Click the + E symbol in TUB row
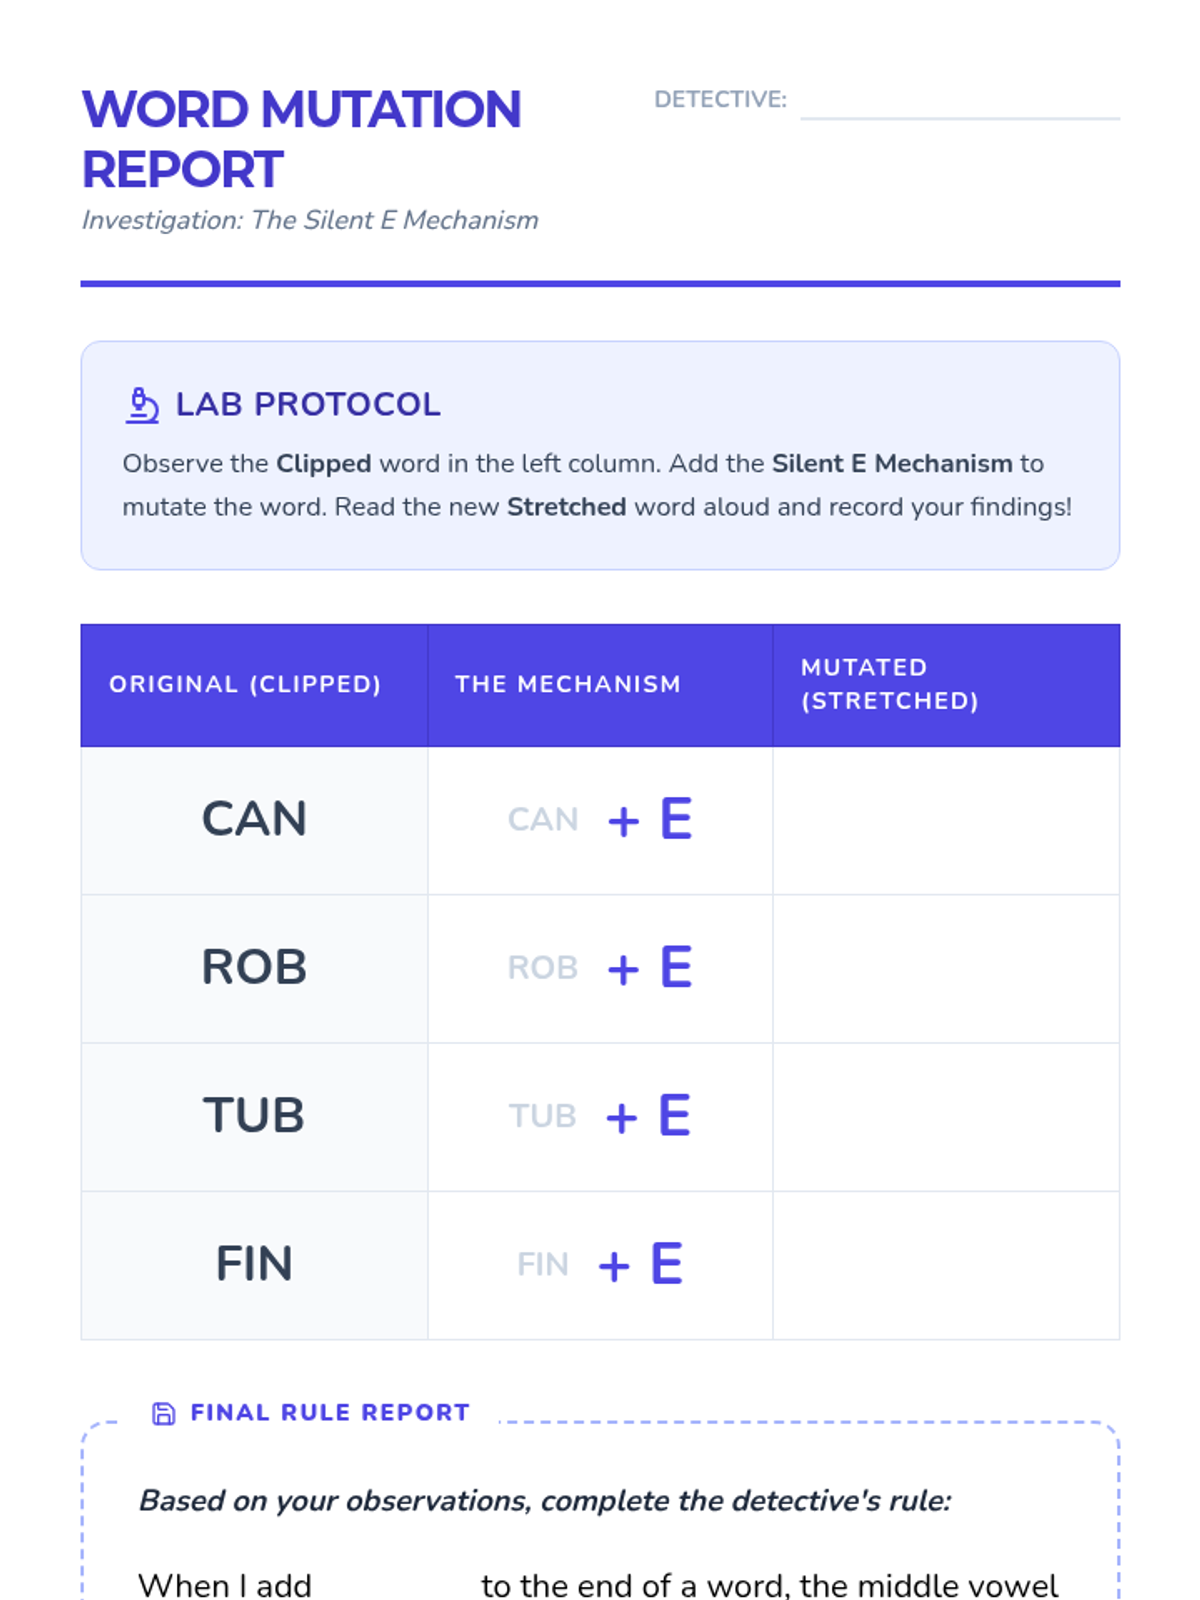The width and height of the screenshot is (1200, 1600). point(649,1115)
